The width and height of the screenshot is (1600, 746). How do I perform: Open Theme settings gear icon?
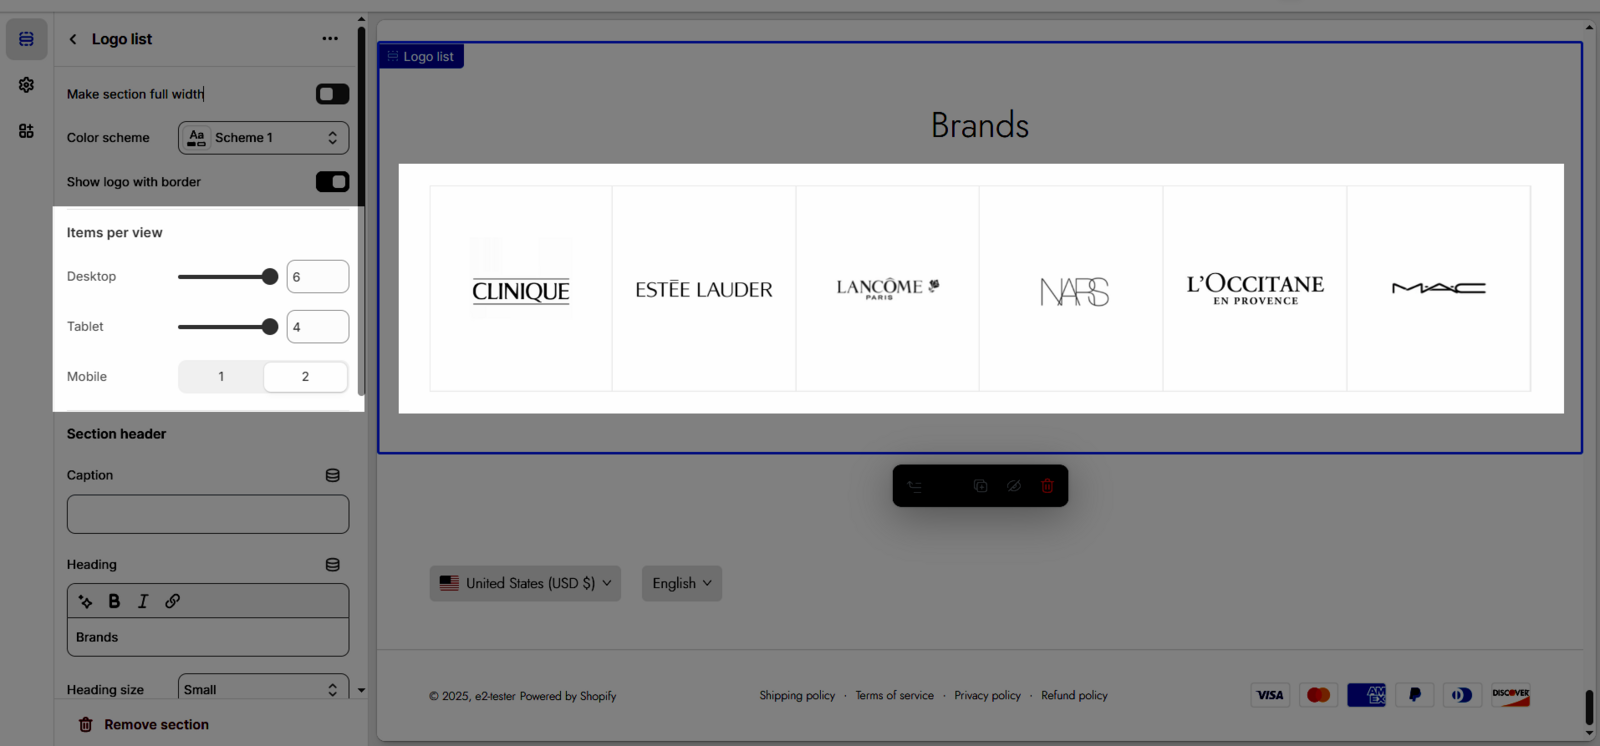click(x=26, y=85)
